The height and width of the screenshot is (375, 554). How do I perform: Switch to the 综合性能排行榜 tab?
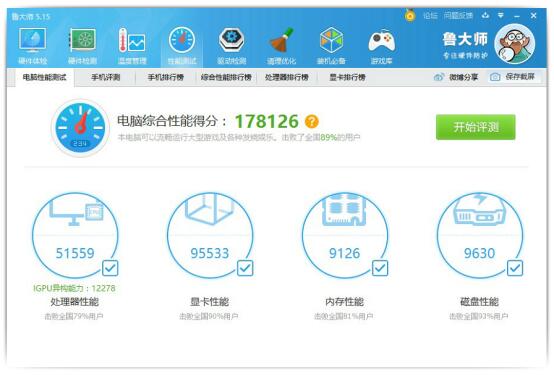click(226, 77)
